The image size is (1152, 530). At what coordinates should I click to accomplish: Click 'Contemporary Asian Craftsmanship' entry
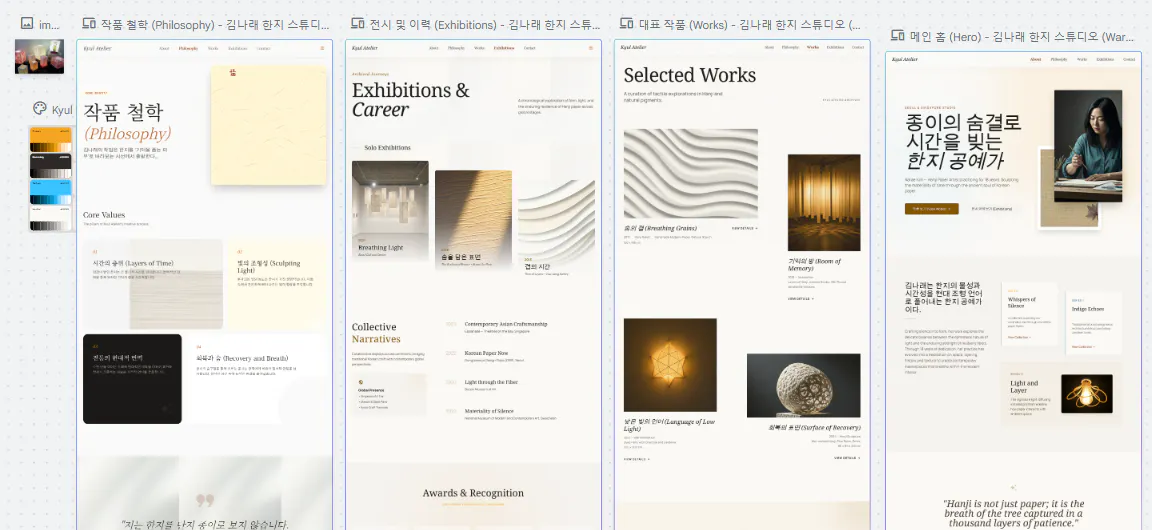505,324
